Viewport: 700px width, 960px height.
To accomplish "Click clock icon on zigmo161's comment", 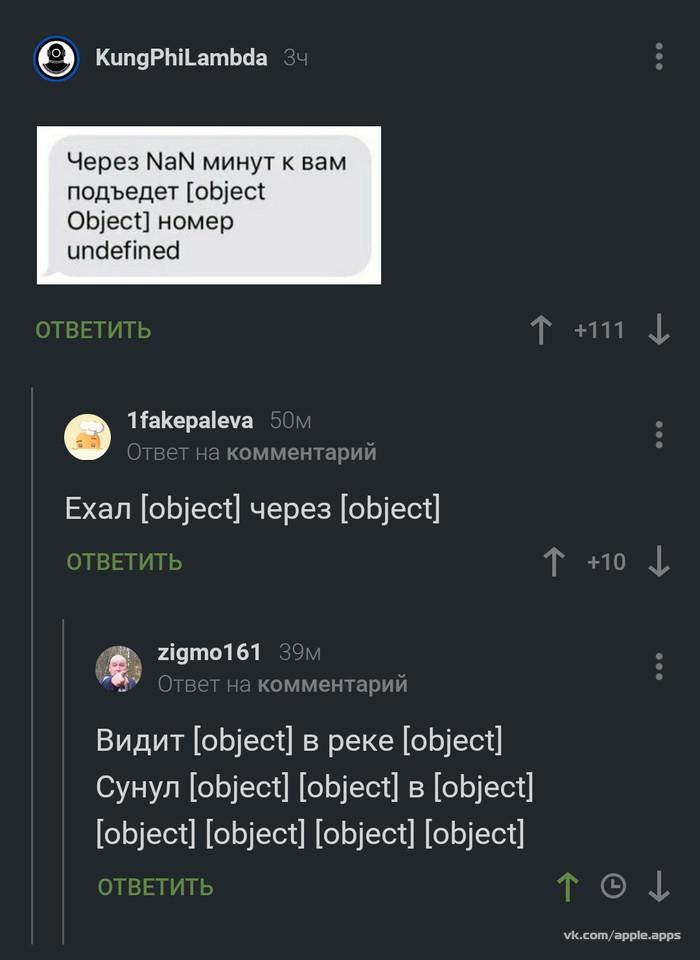I will click(612, 886).
